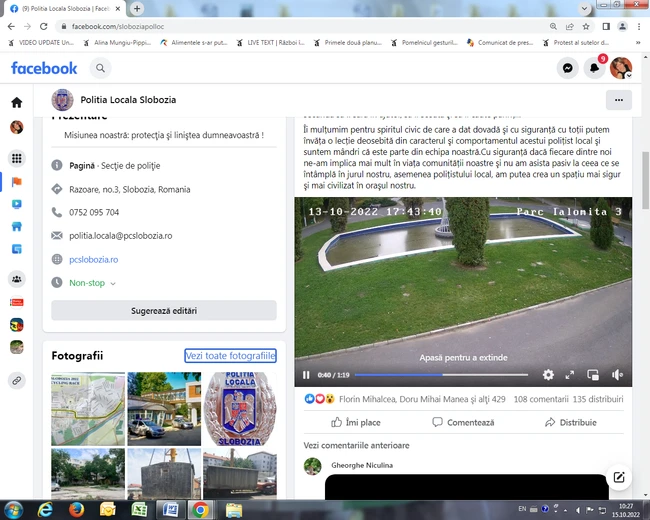View reactions from Florin Mihalcea and others
650x520 pixels.
click(422, 399)
